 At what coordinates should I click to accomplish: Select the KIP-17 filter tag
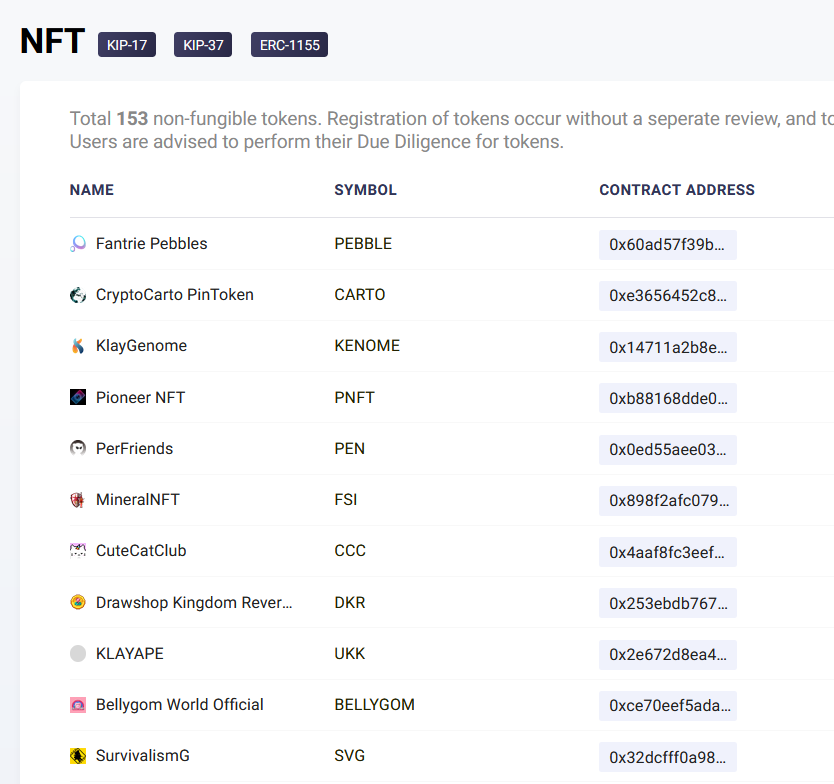pyautogui.click(x=127, y=45)
